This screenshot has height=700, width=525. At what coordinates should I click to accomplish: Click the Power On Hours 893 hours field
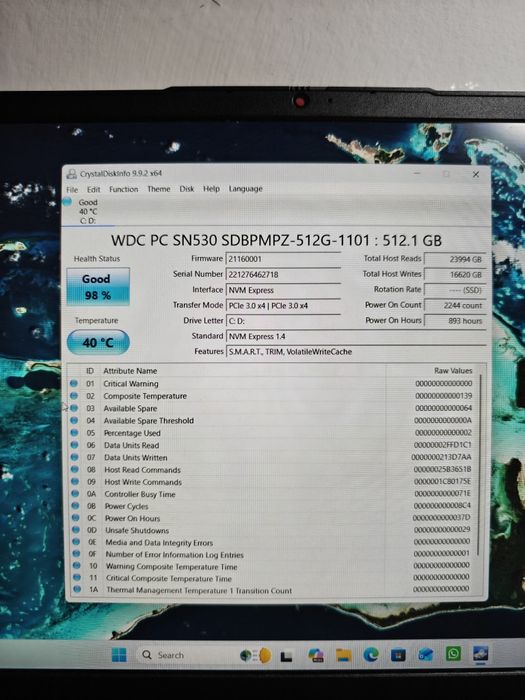coord(454,321)
